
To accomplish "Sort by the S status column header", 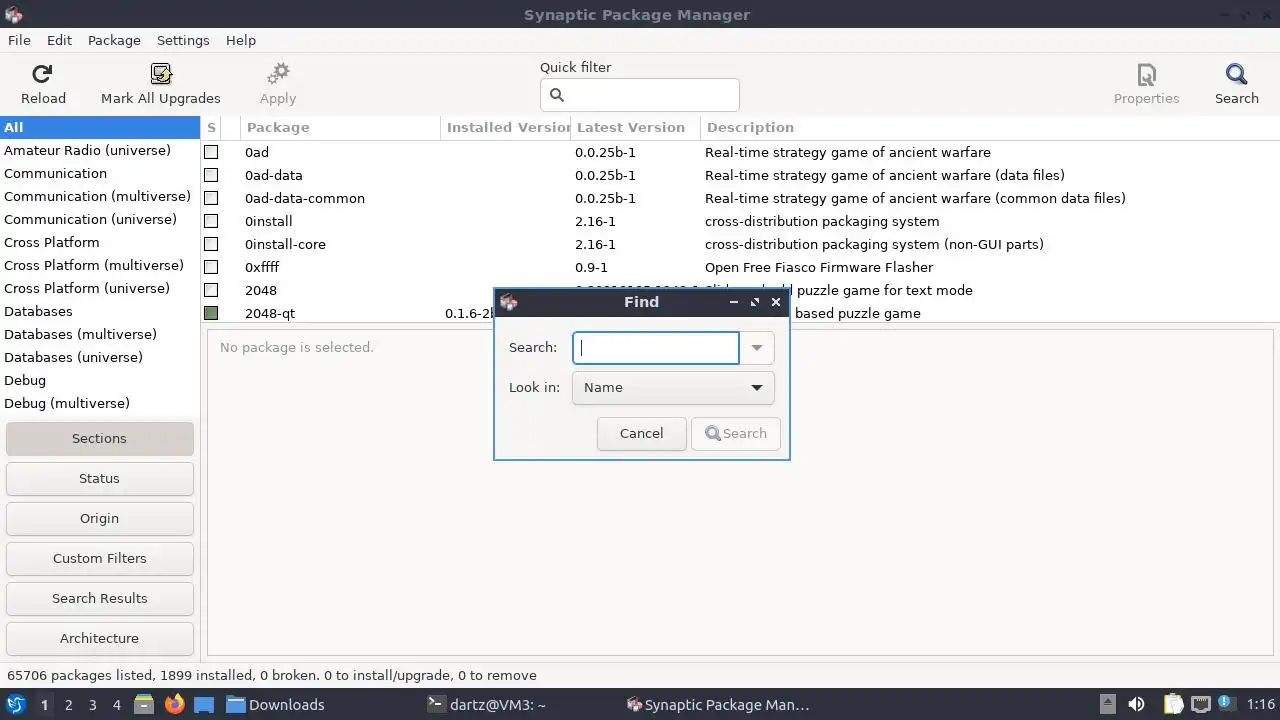I will click(x=212, y=128).
